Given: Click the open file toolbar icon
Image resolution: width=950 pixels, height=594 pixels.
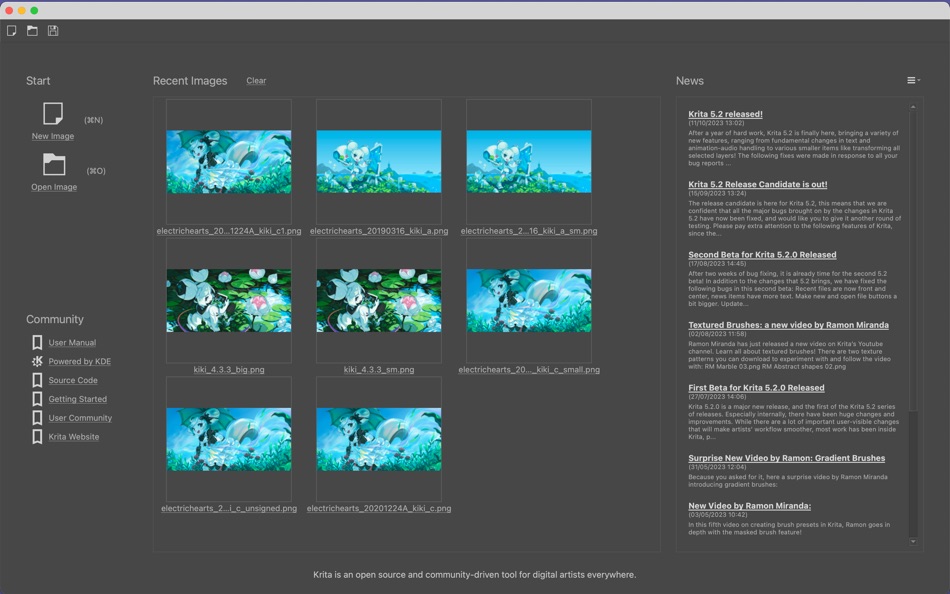Looking at the screenshot, I should [x=32, y=31].
